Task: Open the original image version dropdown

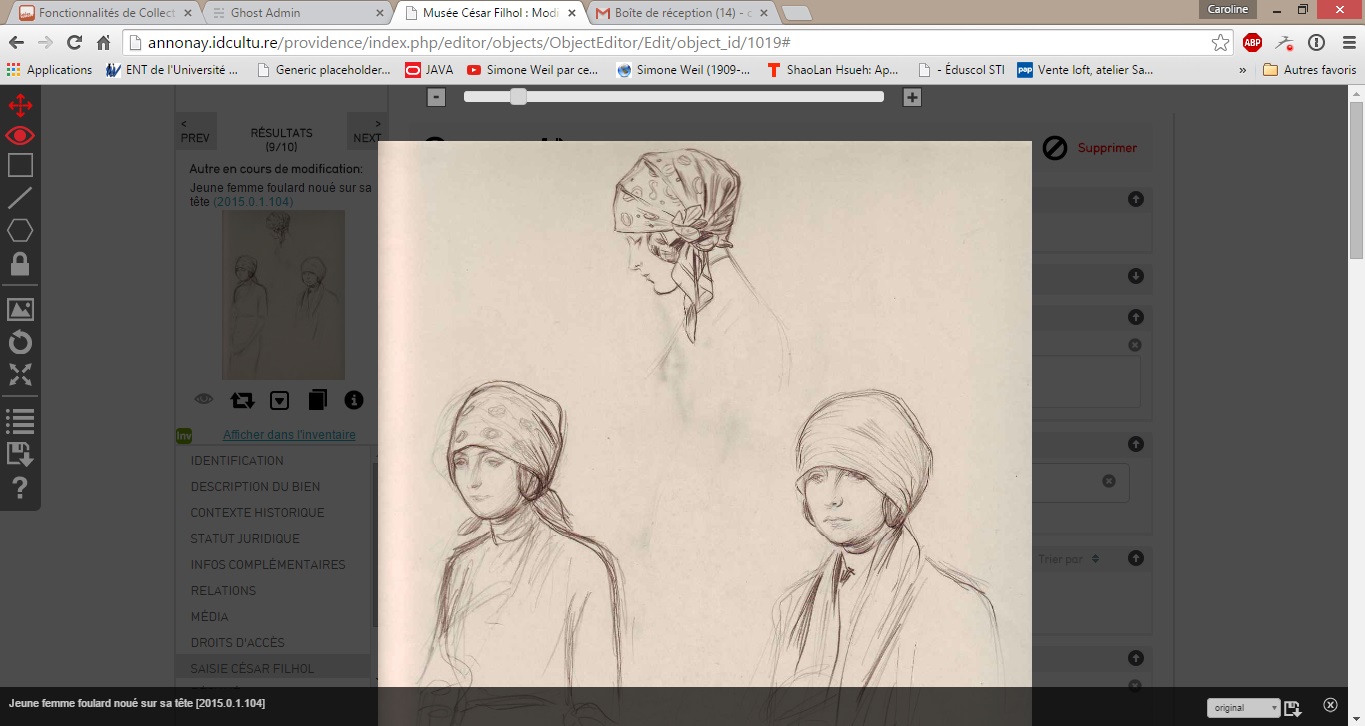Action: [1243, 708]
